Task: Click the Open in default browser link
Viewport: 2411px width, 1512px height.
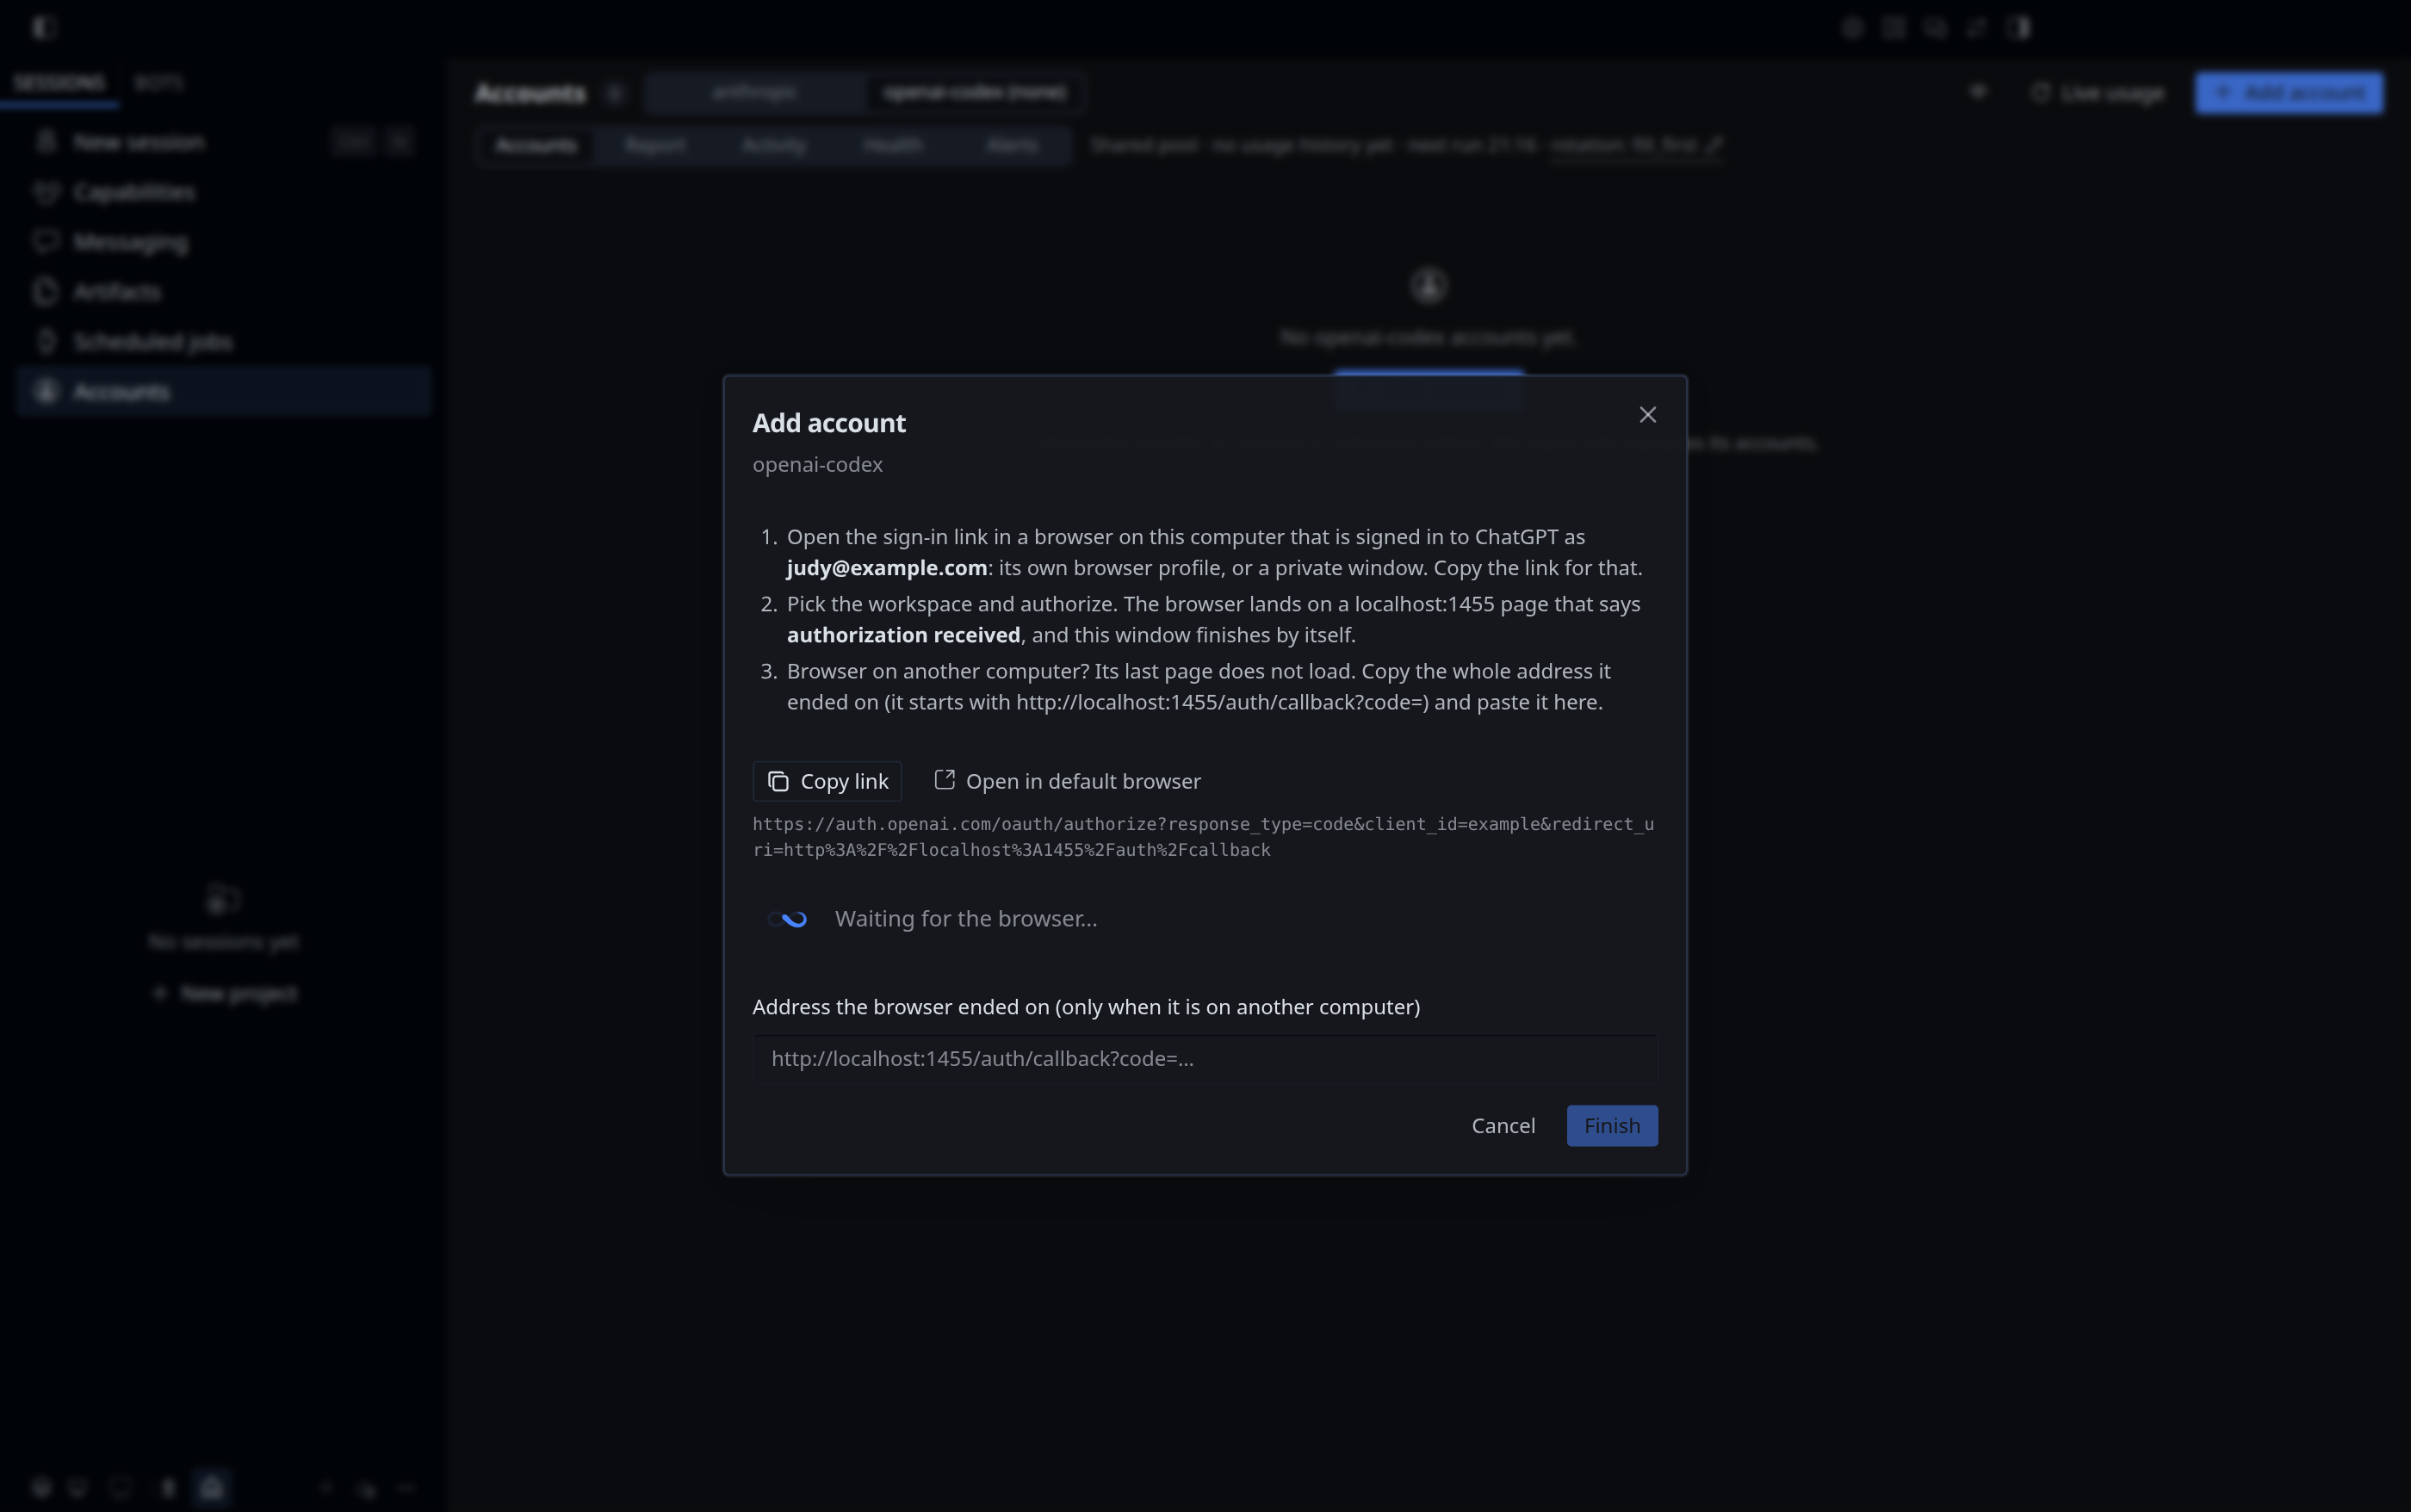Action: click(1067, 781)
